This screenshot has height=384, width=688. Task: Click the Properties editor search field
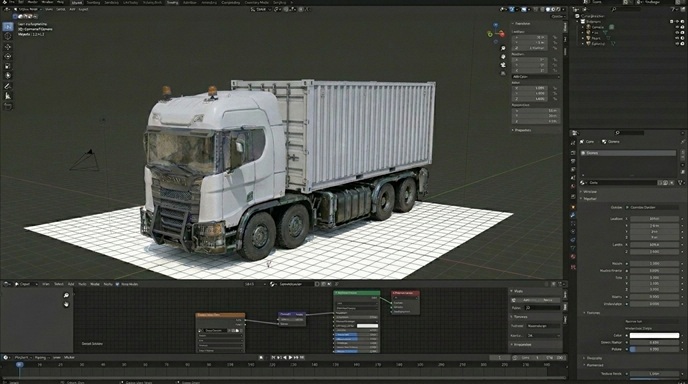coord(628,133)
